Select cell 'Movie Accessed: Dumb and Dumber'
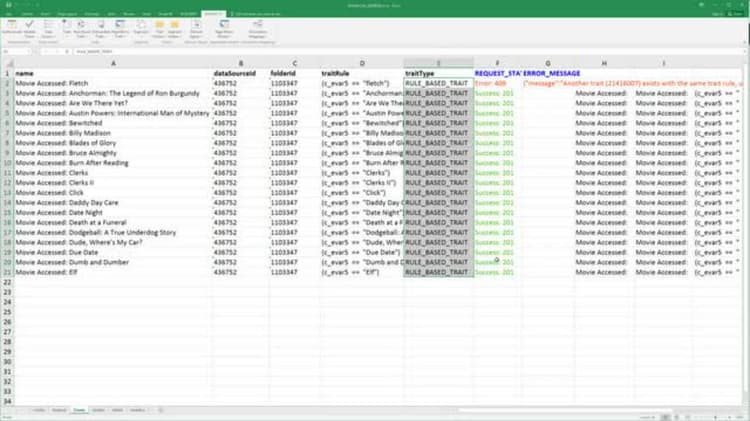The image size is (750, 421). 113,262
